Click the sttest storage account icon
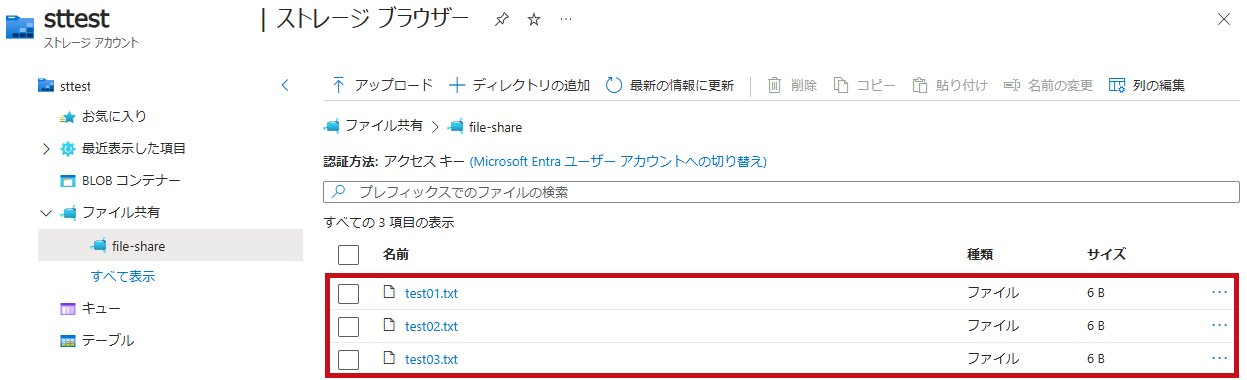Screen dimensions: 1247x380 (19, 26)
